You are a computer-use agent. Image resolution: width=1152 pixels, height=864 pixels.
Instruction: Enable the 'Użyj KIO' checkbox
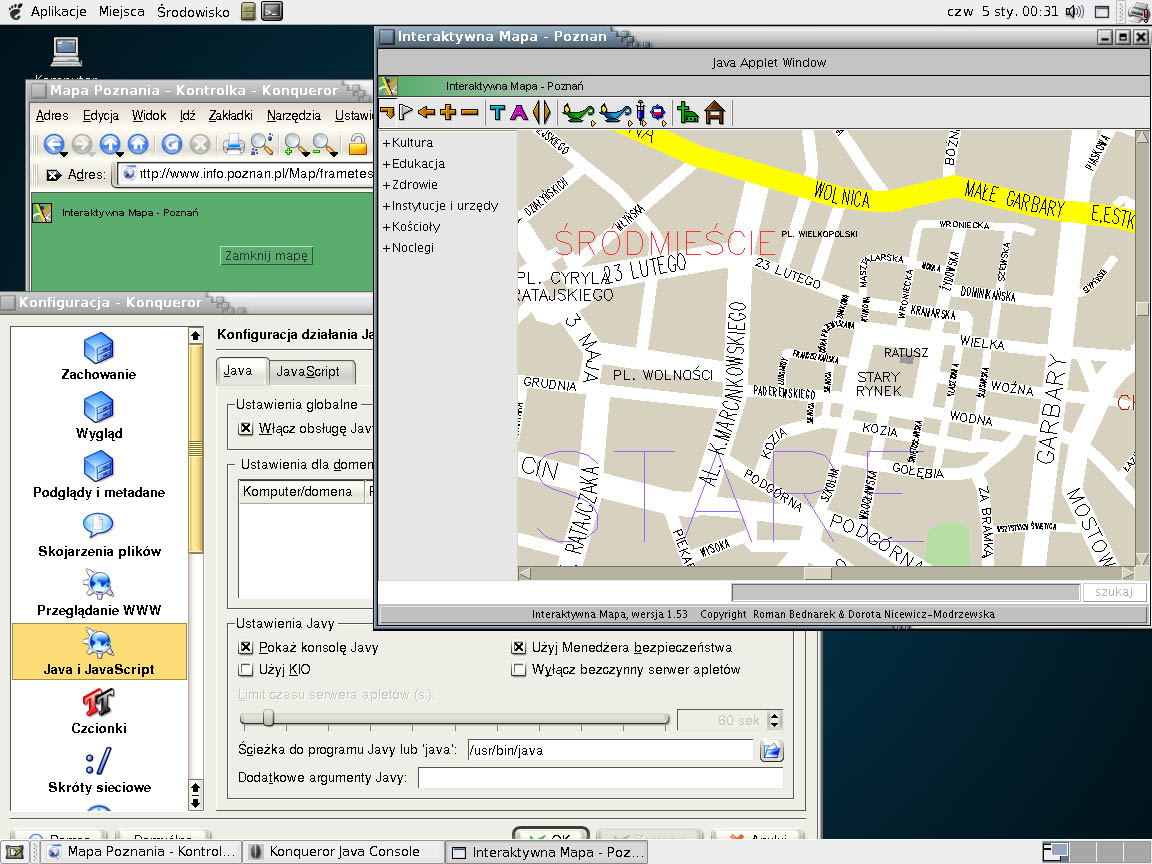(246, 669)
